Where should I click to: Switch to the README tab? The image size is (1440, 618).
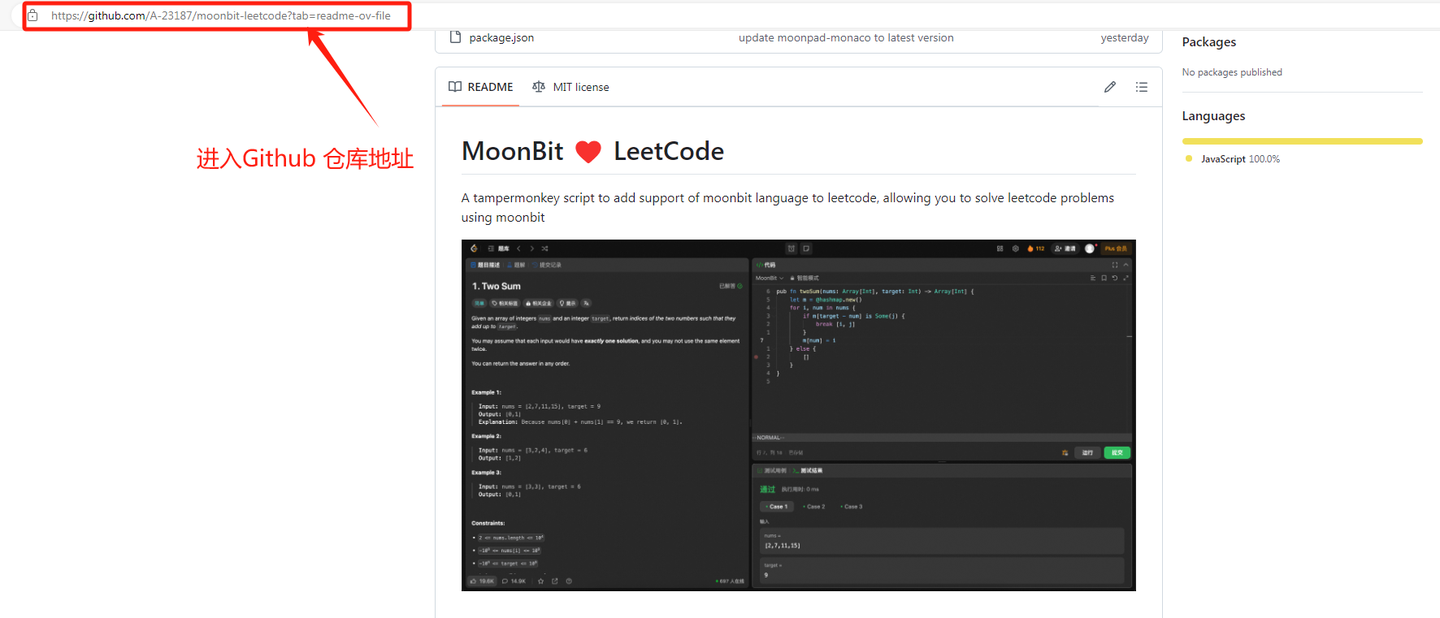click(488, 87)
